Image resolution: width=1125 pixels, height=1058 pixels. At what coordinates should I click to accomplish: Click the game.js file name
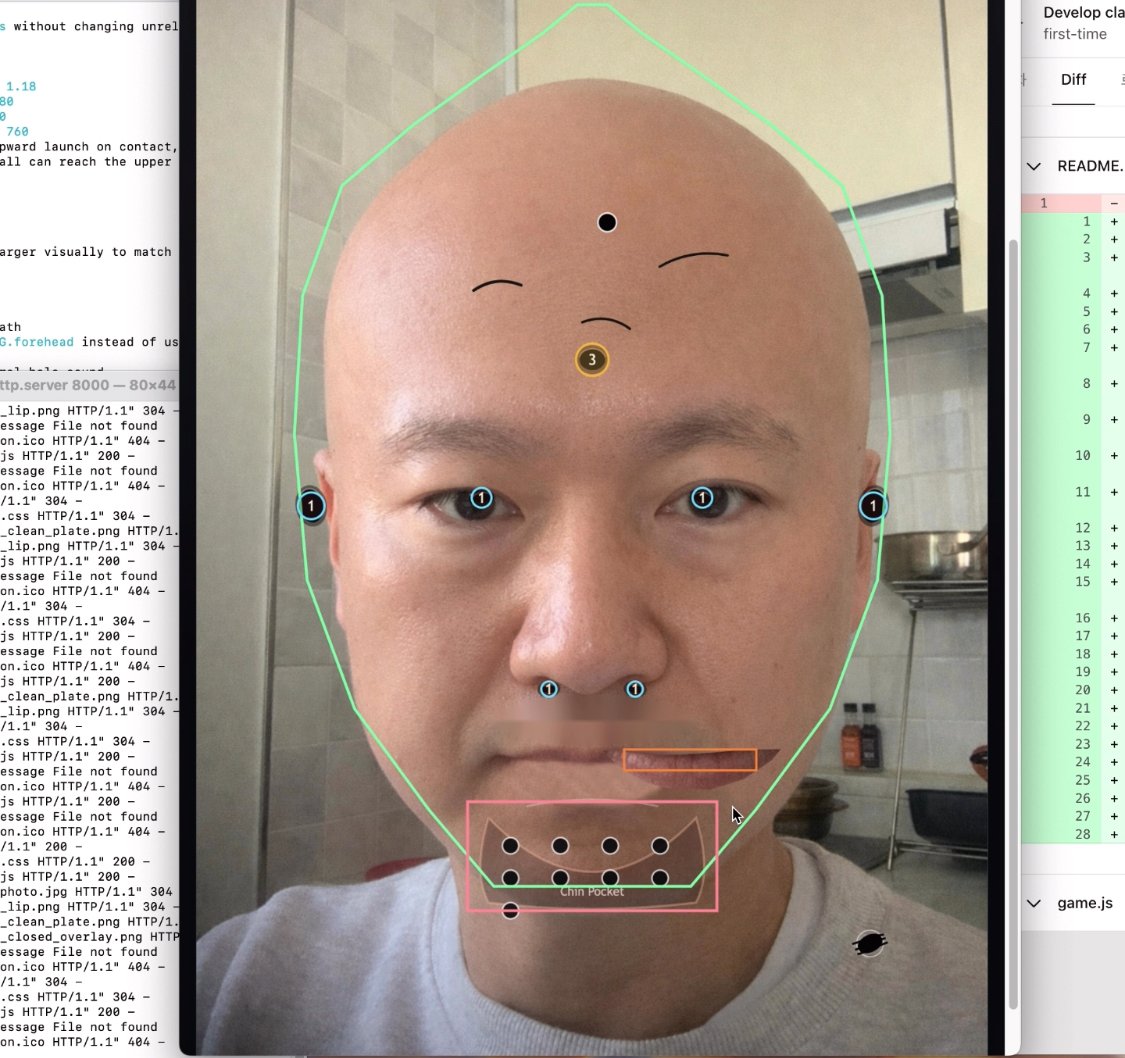(1085, 903)
